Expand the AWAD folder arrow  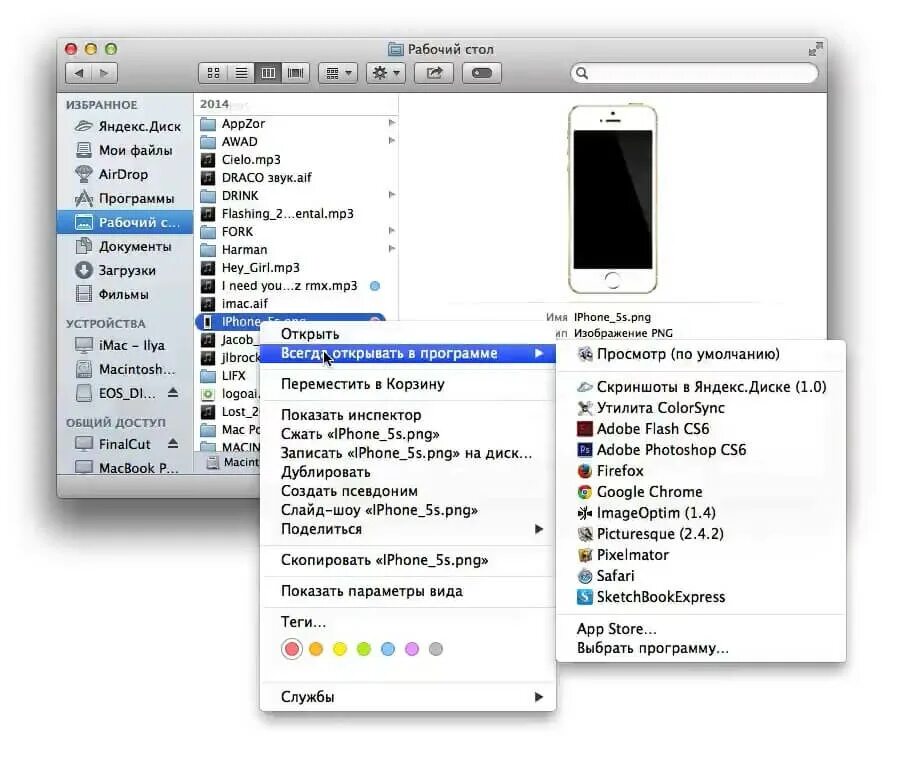tap(392, 140)
